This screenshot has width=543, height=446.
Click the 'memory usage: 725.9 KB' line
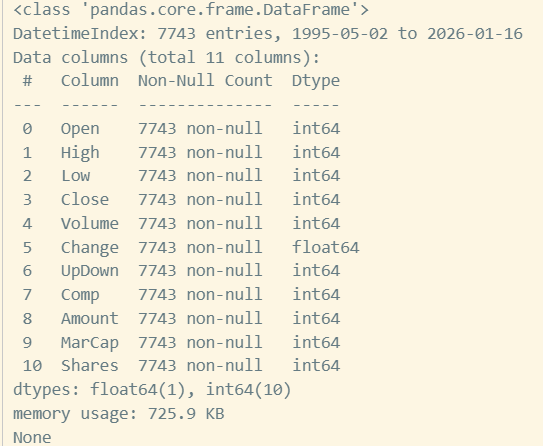[118, 414]
